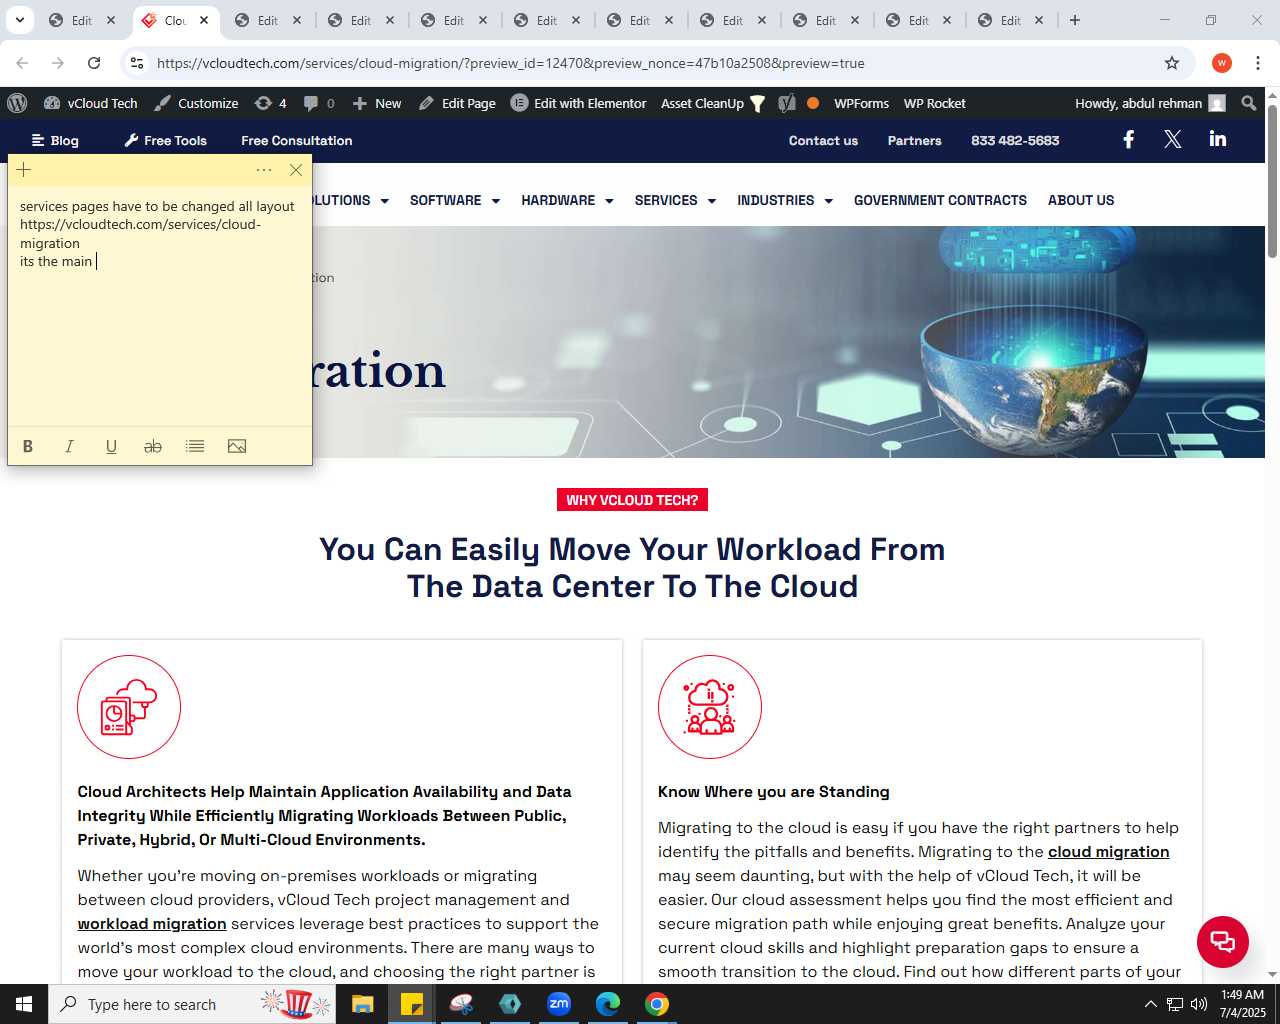Click Edit with Elementor
Viewport: 1280px width, 1024px height.
(x=578, y=103)
